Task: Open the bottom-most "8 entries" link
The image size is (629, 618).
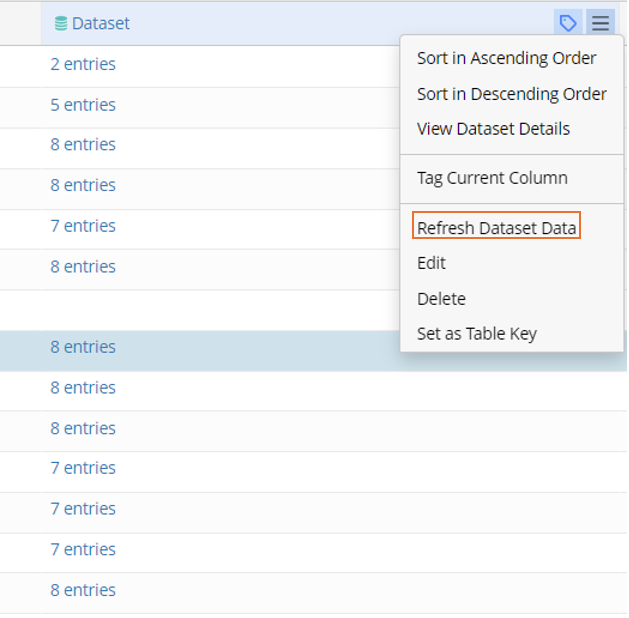Action: click(83, 590)
